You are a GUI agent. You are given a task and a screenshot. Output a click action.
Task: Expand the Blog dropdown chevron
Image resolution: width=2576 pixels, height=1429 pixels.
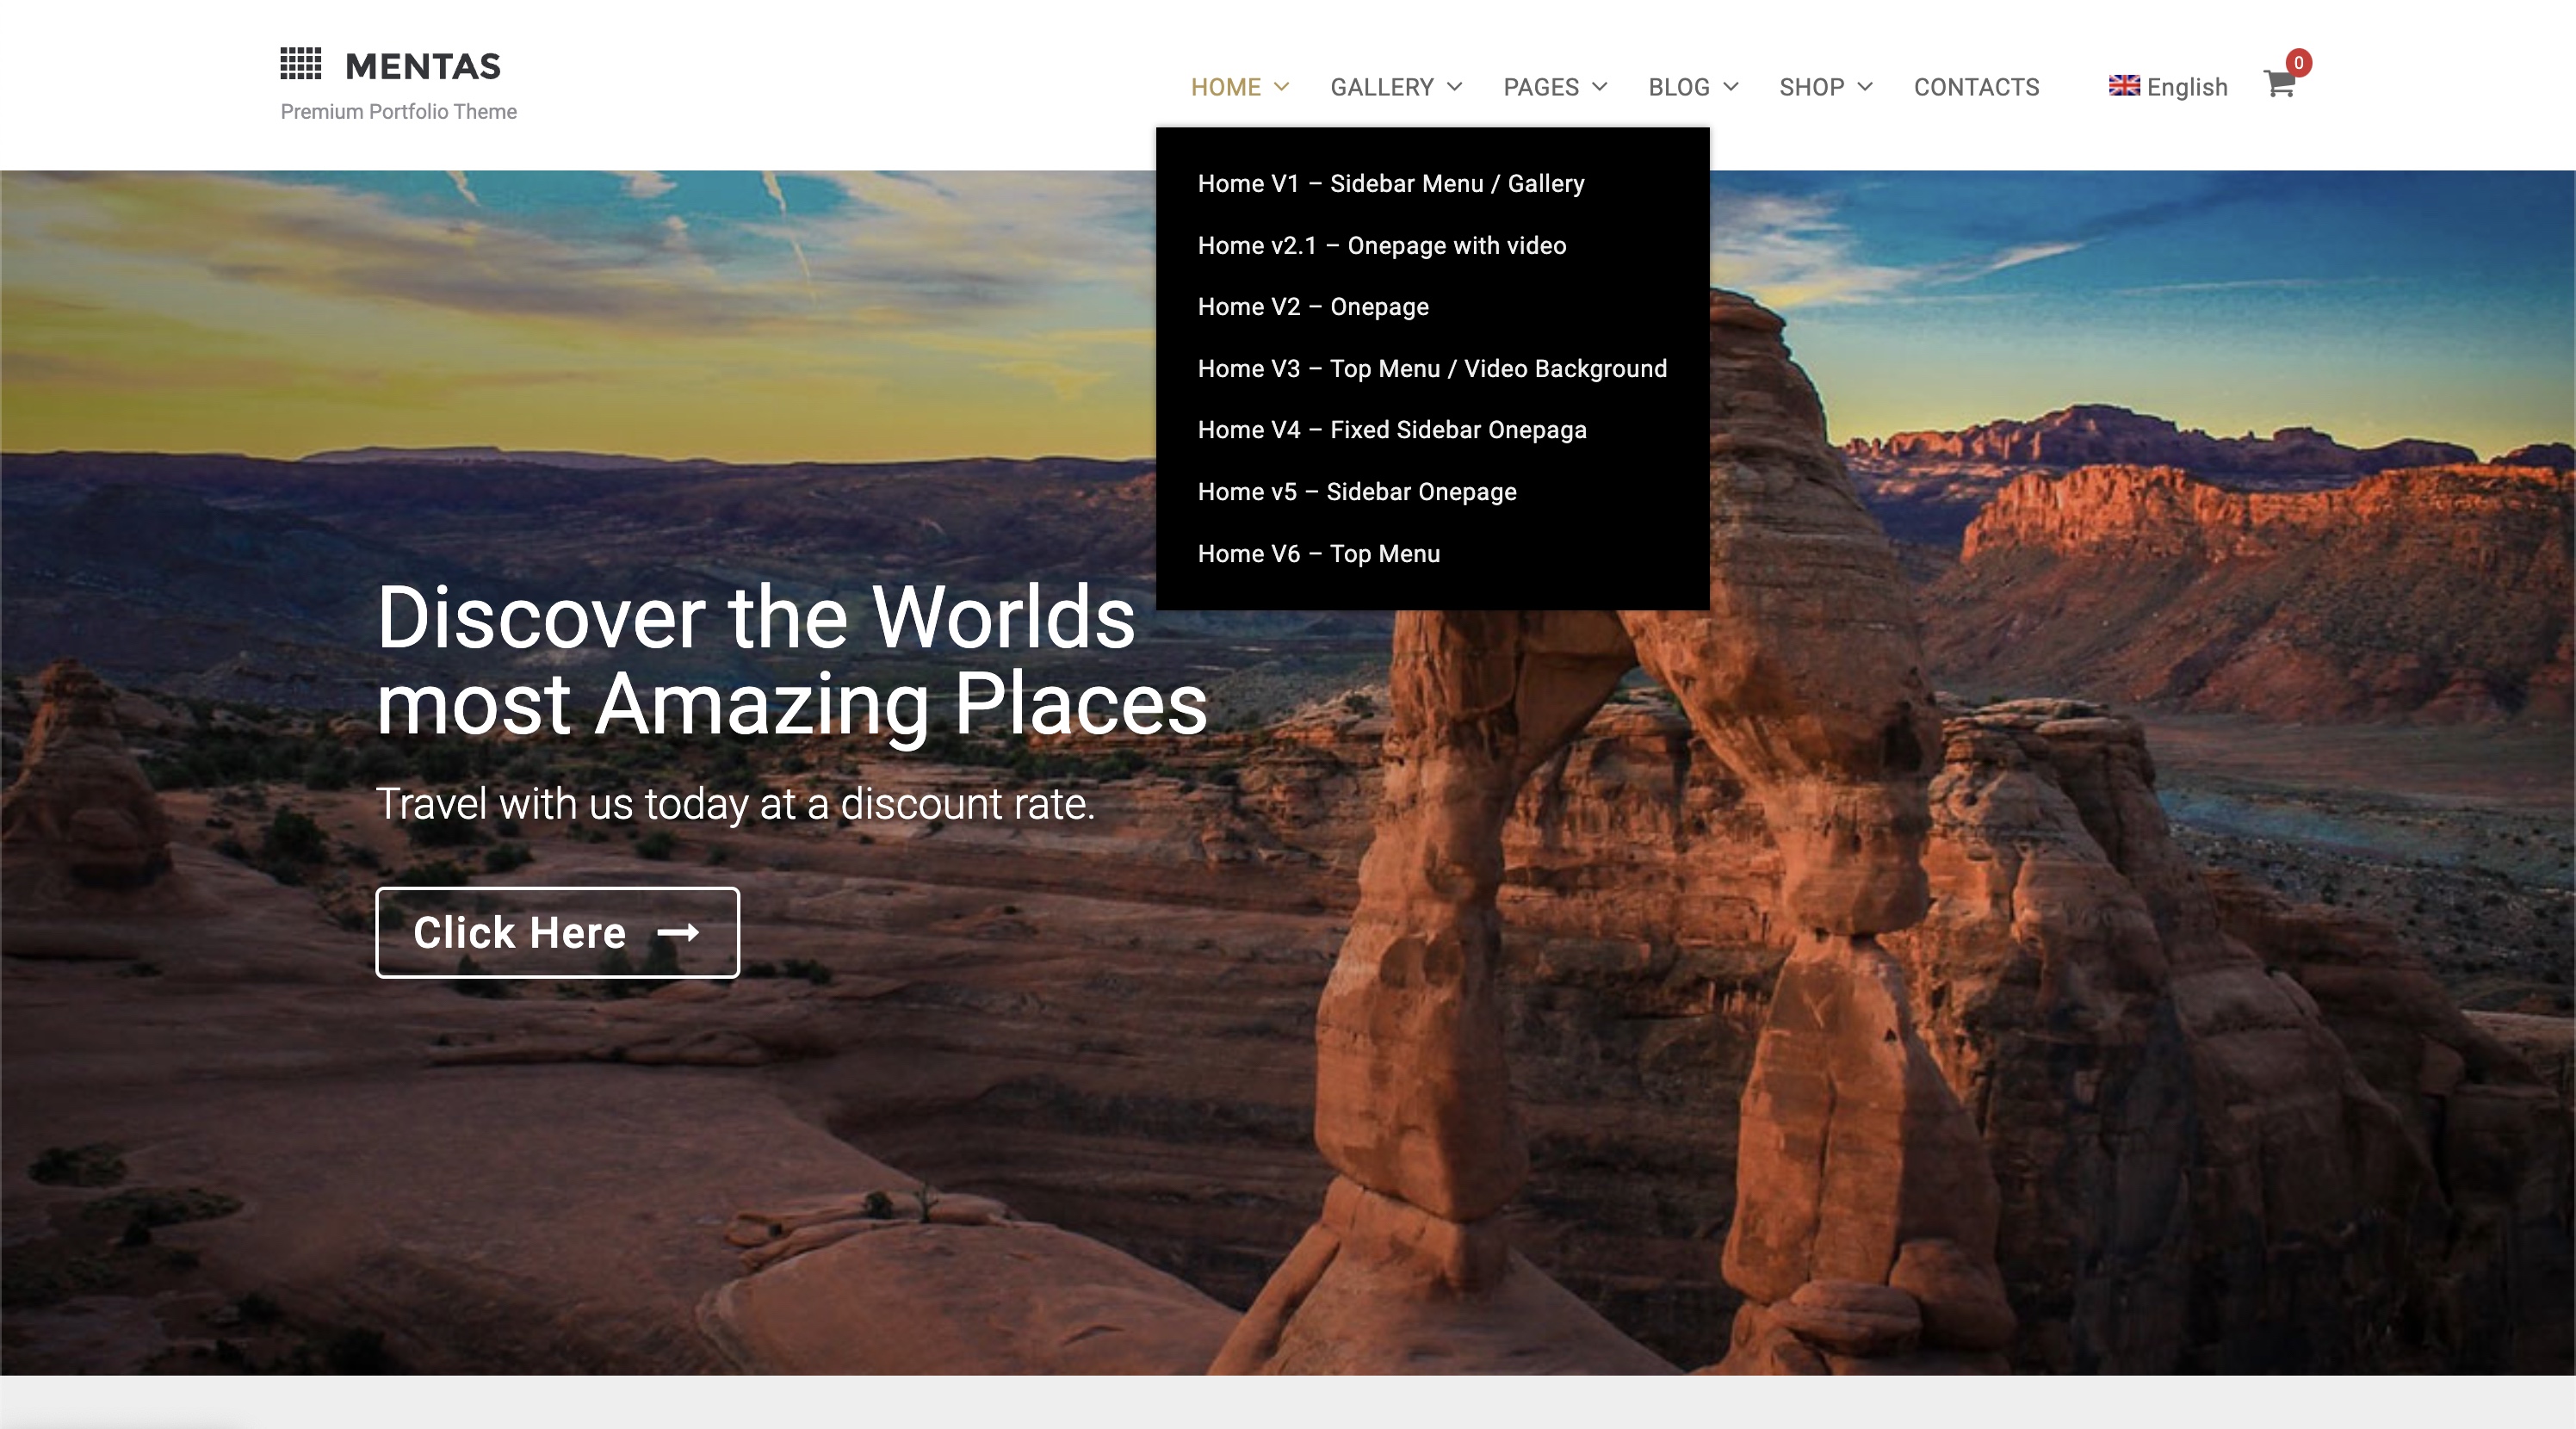coord(1731,87)
